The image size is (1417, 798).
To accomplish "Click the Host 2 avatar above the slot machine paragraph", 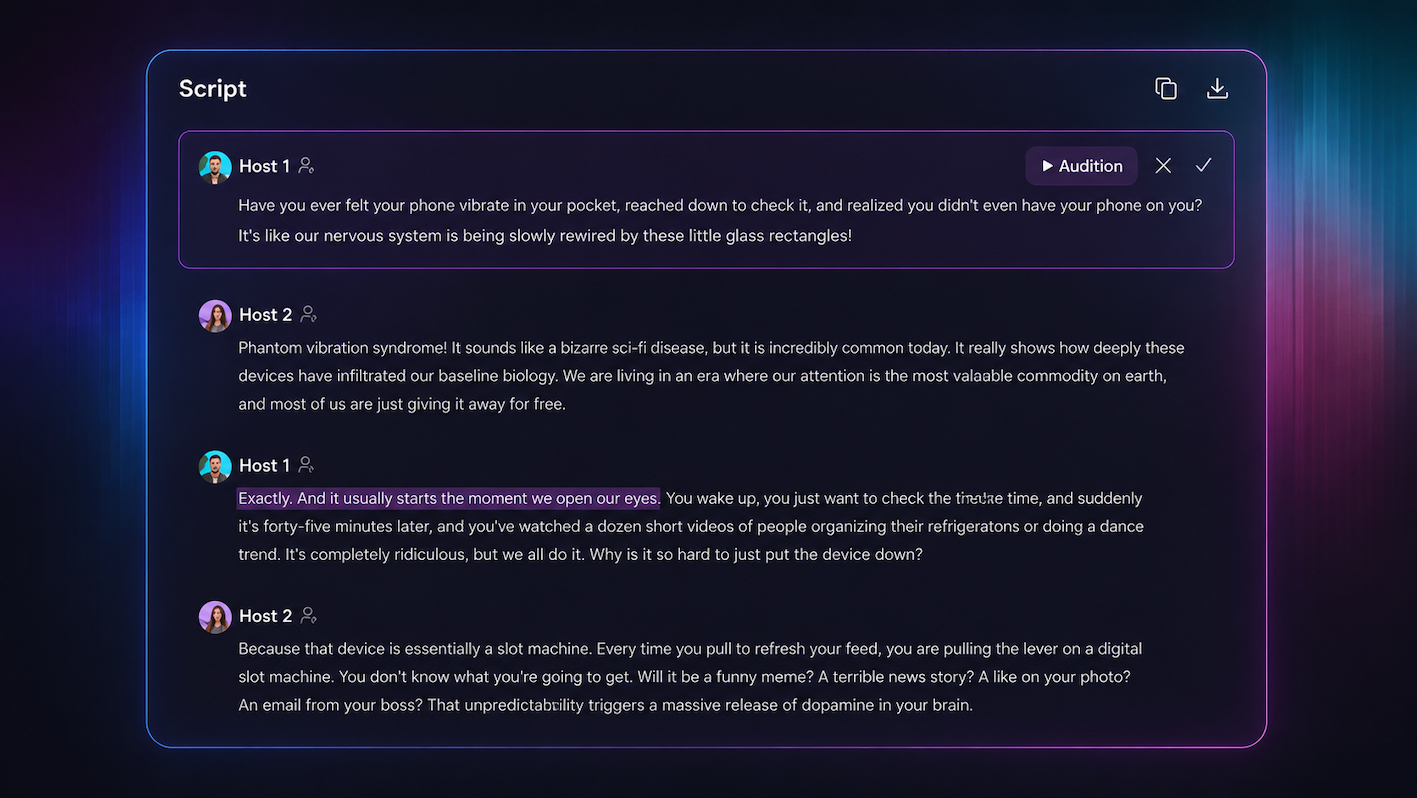I will pyautogui.click(x=215, y=617).
